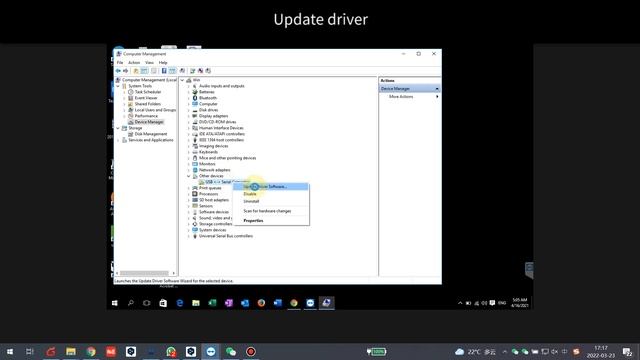This screenshot has height=360, width=640.
Task: Click right scroll arrow of console tree scrollbar
Action: click(173, 273)
